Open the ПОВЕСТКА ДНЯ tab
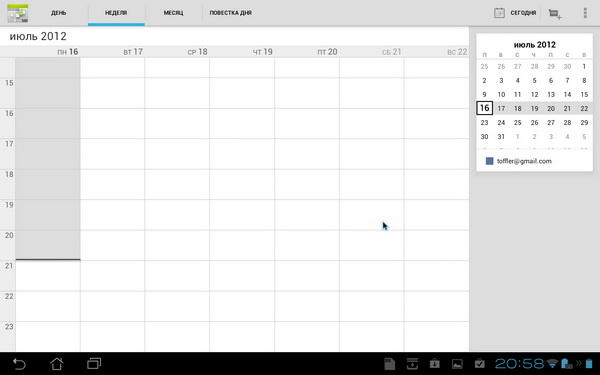Image resolution: width=600 pixels, height=375 pixels. pos(230,13)
